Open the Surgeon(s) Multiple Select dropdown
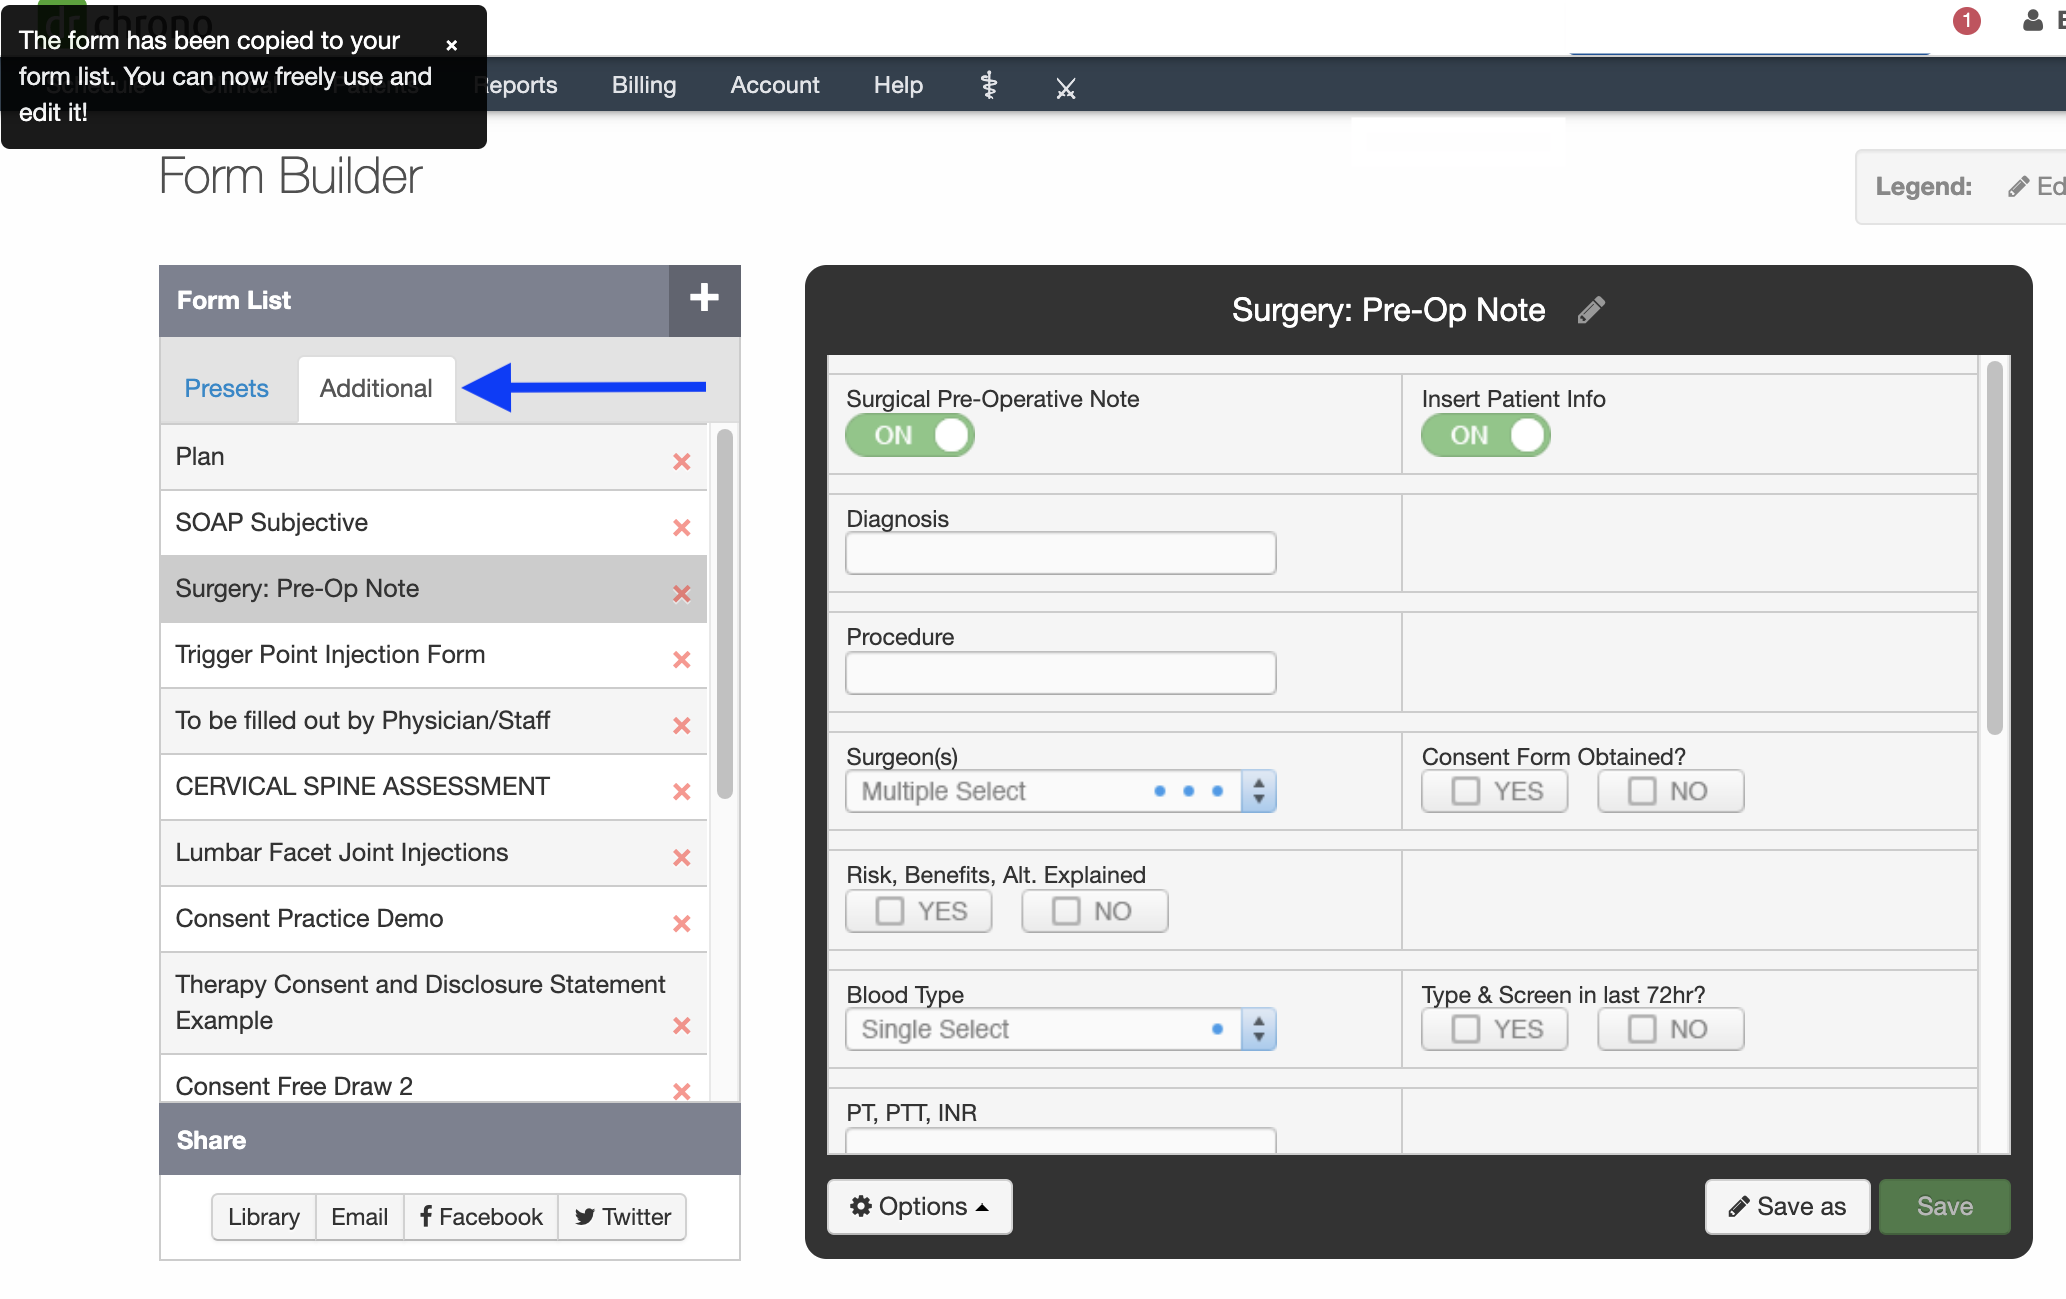This screenshot has width=2066, height=1299. click(x=1060, y=791)
